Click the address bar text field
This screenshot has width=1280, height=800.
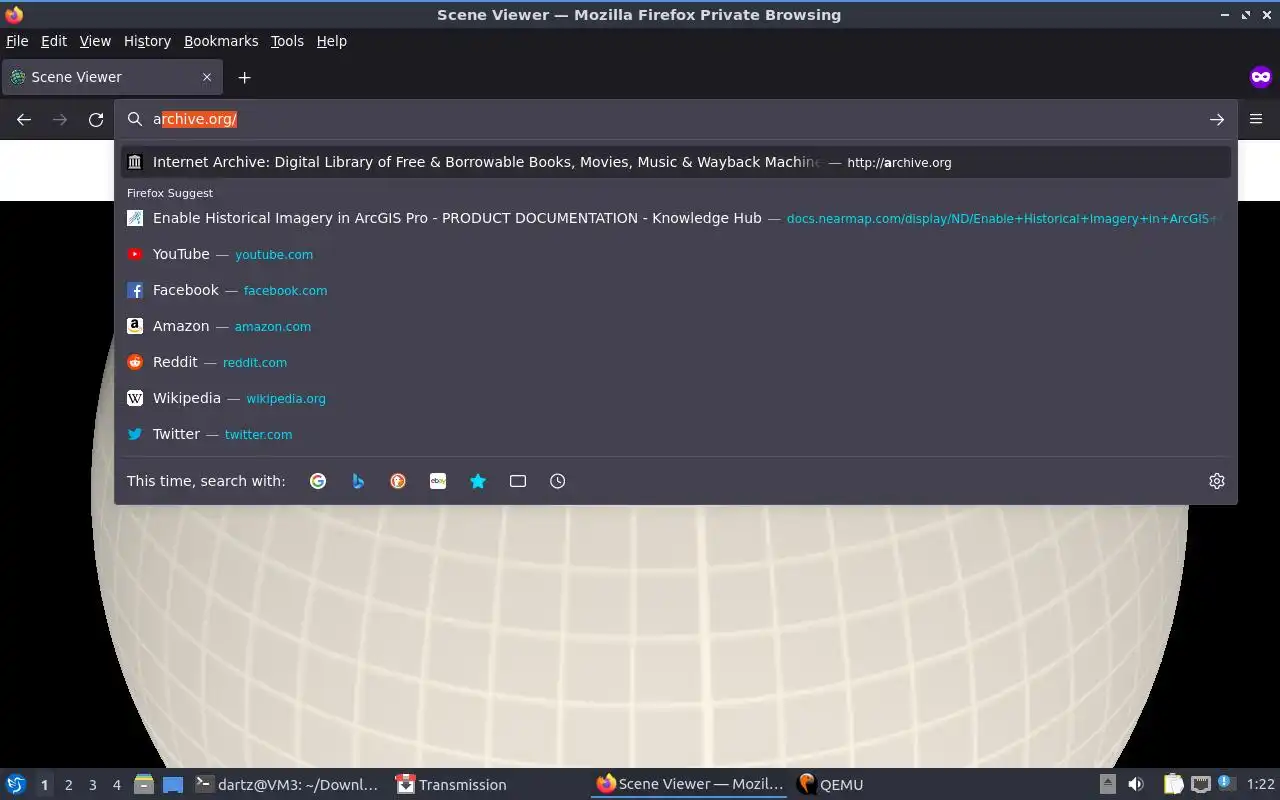coord(676,119)
